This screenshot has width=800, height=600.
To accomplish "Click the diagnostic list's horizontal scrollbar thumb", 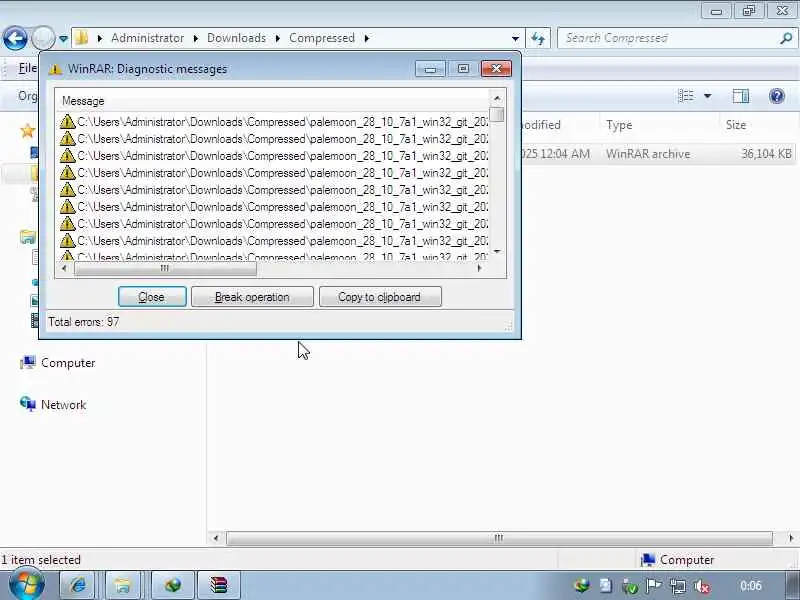I will point(165,268).
